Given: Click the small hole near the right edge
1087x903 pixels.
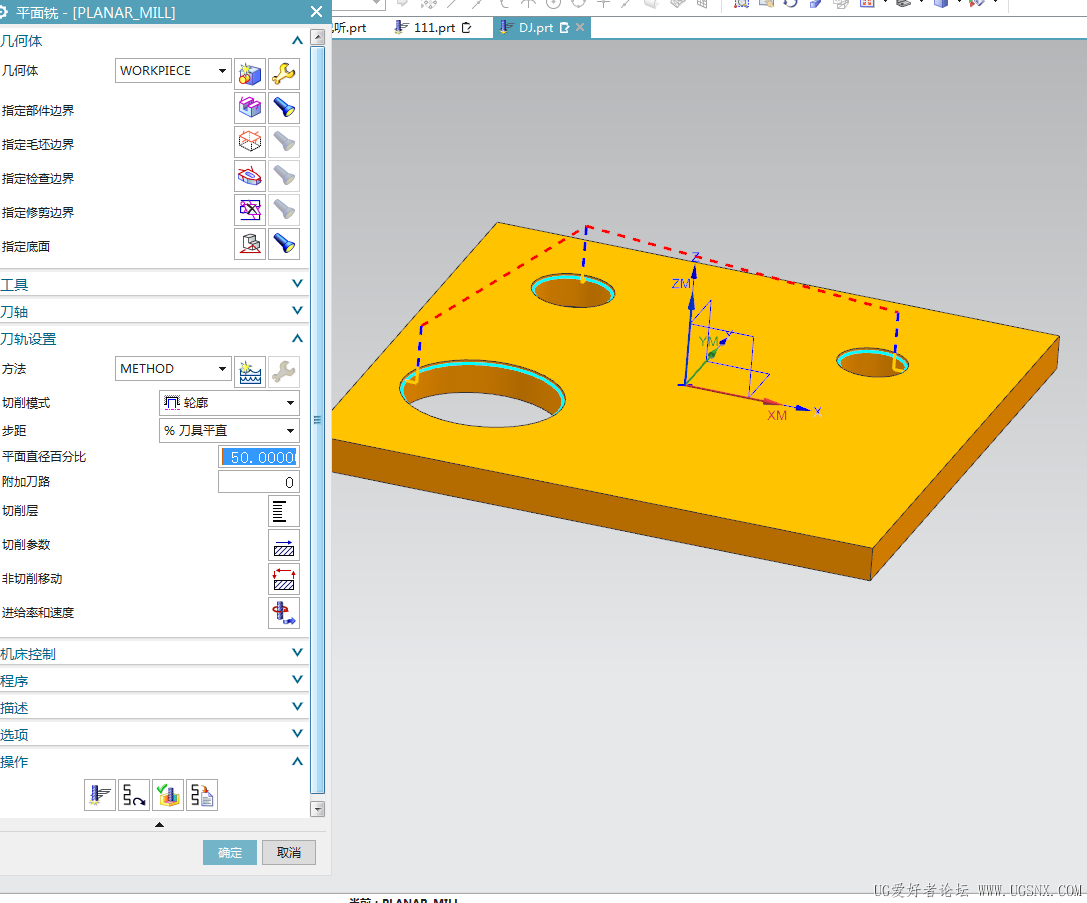Looking at the screenshot, I should pyautogui.click(x=872, y=362).
